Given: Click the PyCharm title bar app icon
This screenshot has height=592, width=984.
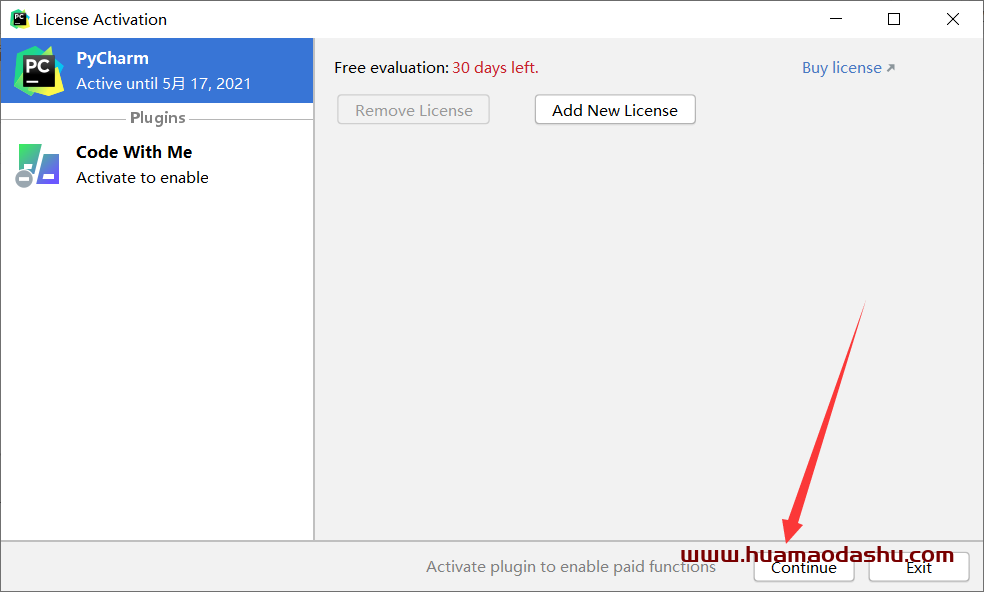Looking at the screenshot, I should click(19, 19).
